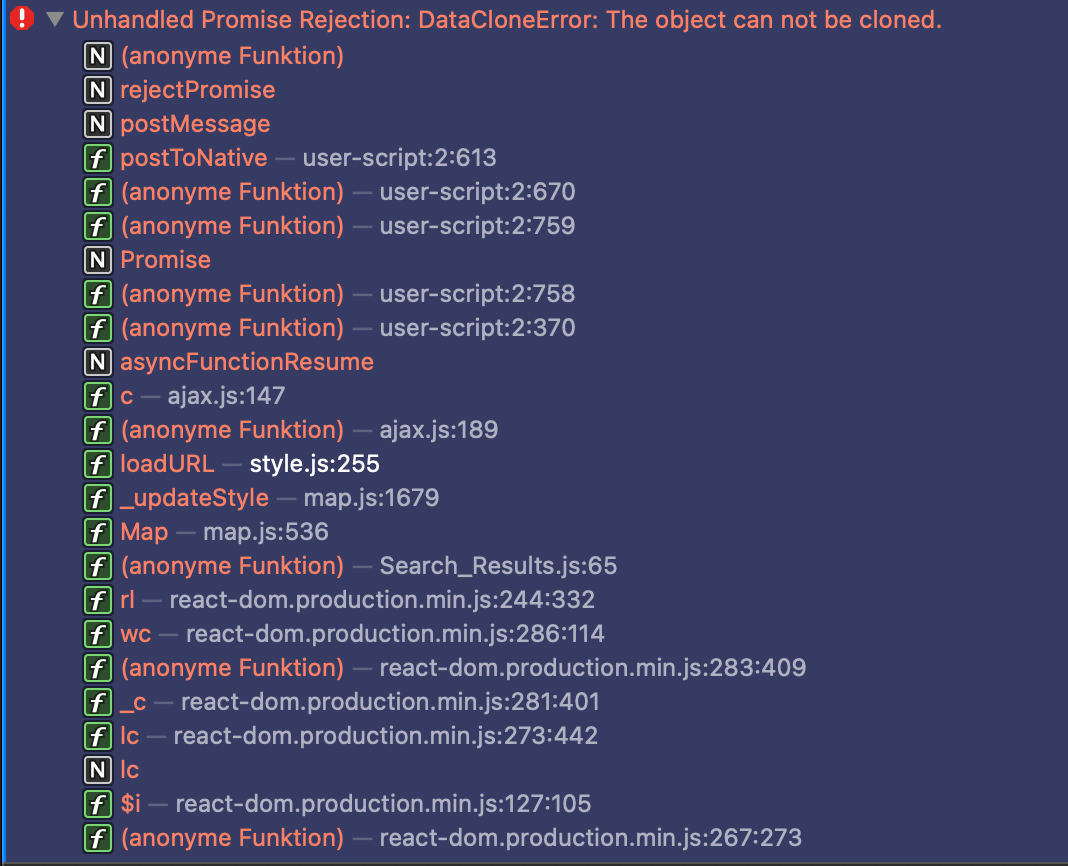Click the native icon beside postMessage

pos(97,124)
